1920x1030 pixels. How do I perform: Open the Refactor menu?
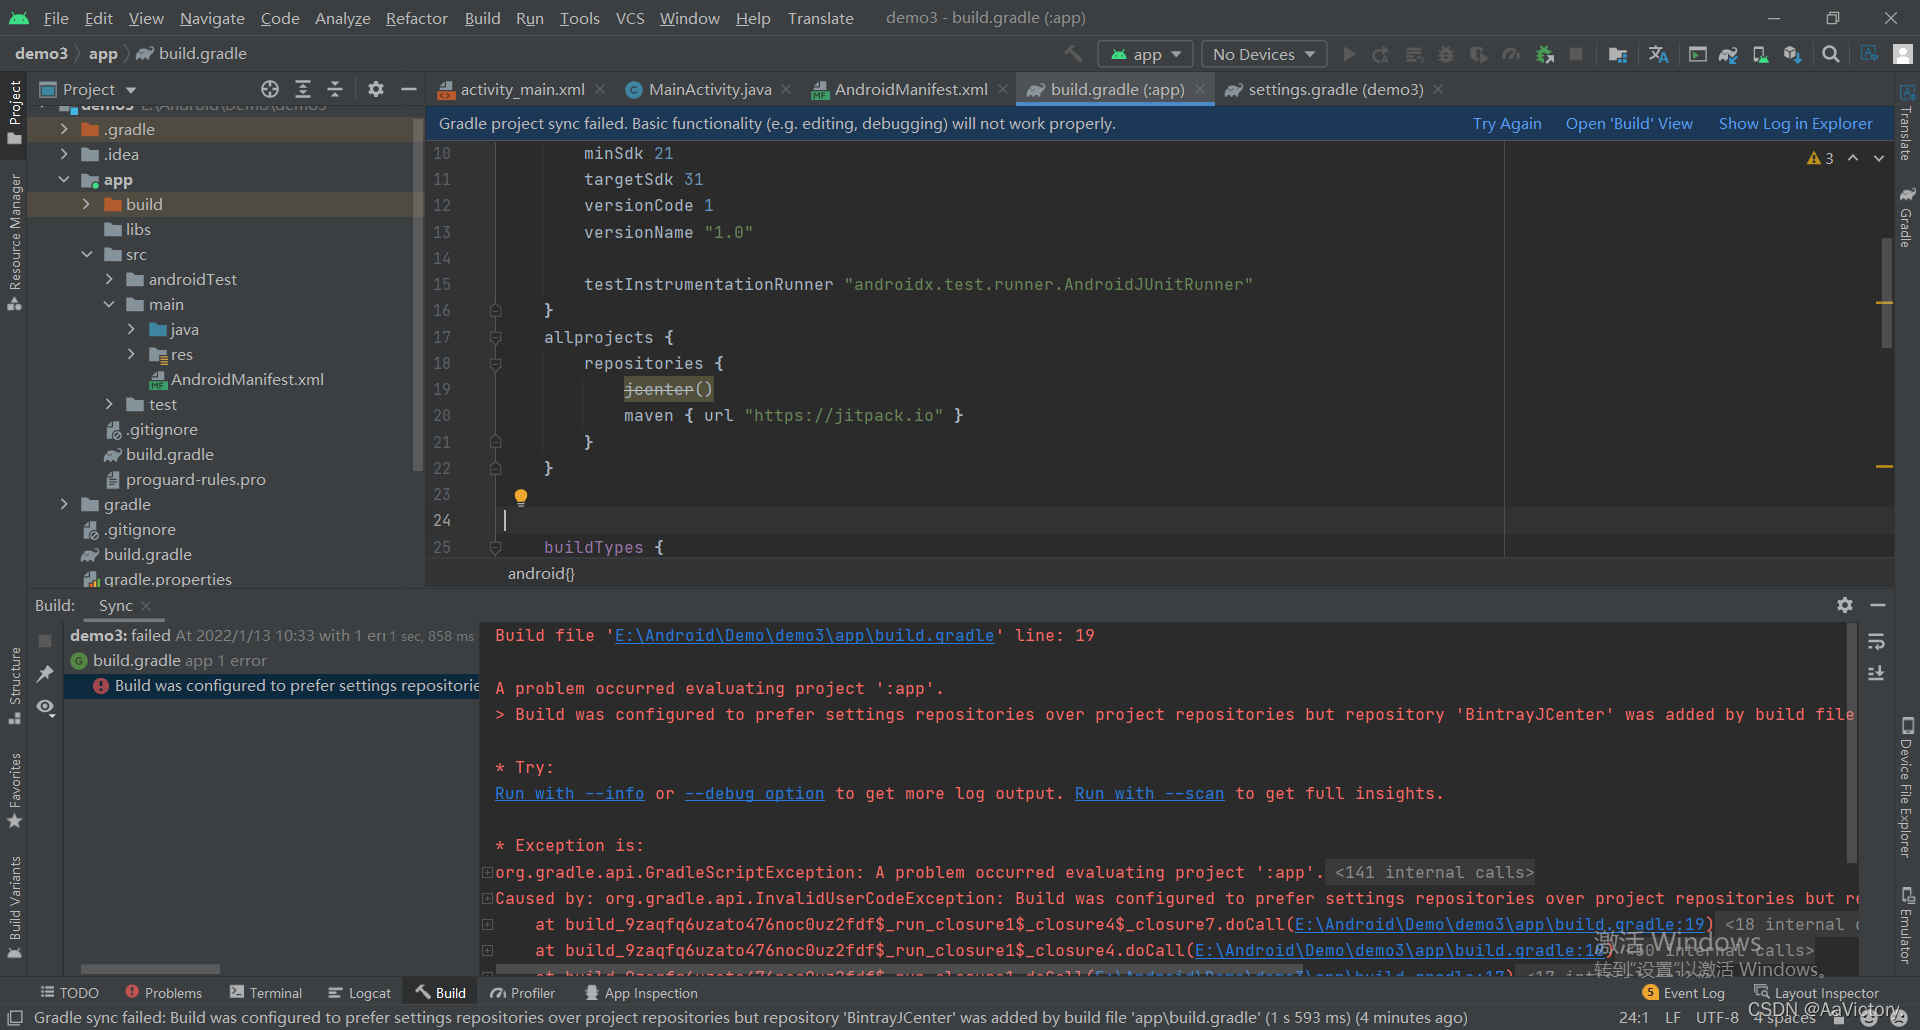pos(416,18)
